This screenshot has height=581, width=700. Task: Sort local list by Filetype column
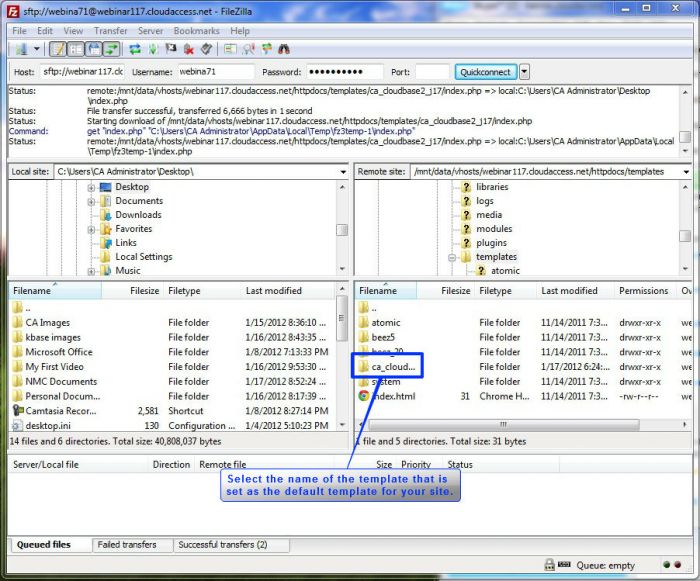click(x=202, y=291)
